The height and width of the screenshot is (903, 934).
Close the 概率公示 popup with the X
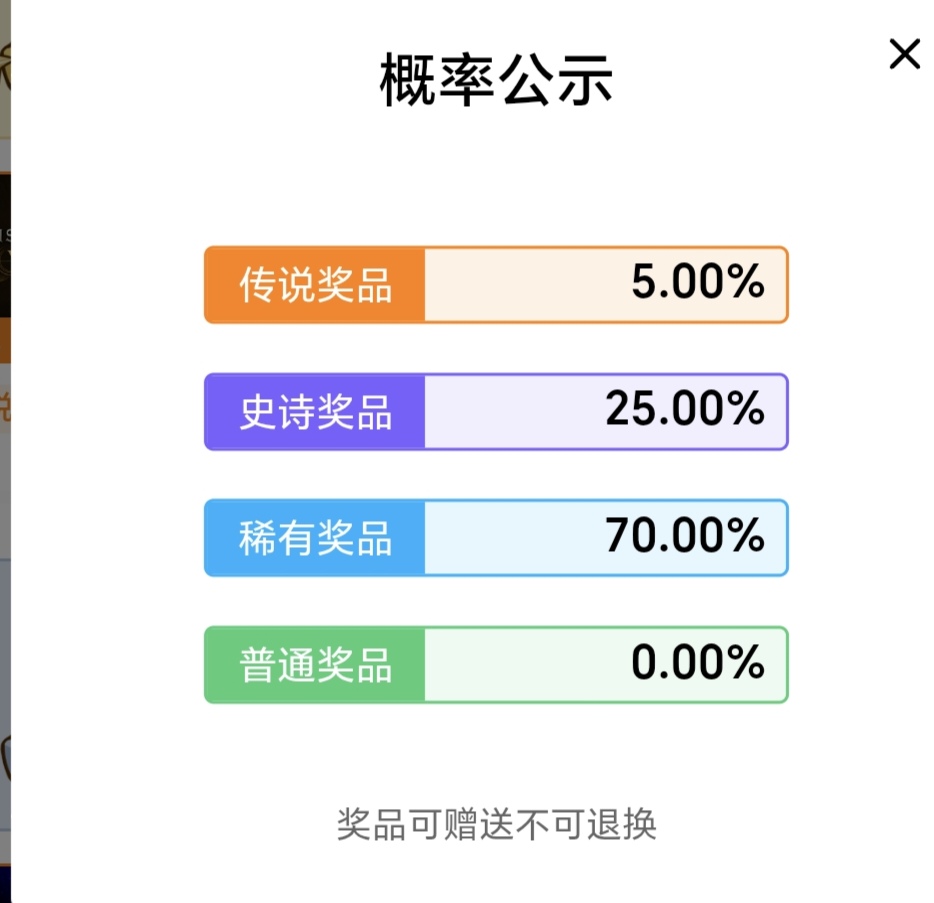(904, 54)
